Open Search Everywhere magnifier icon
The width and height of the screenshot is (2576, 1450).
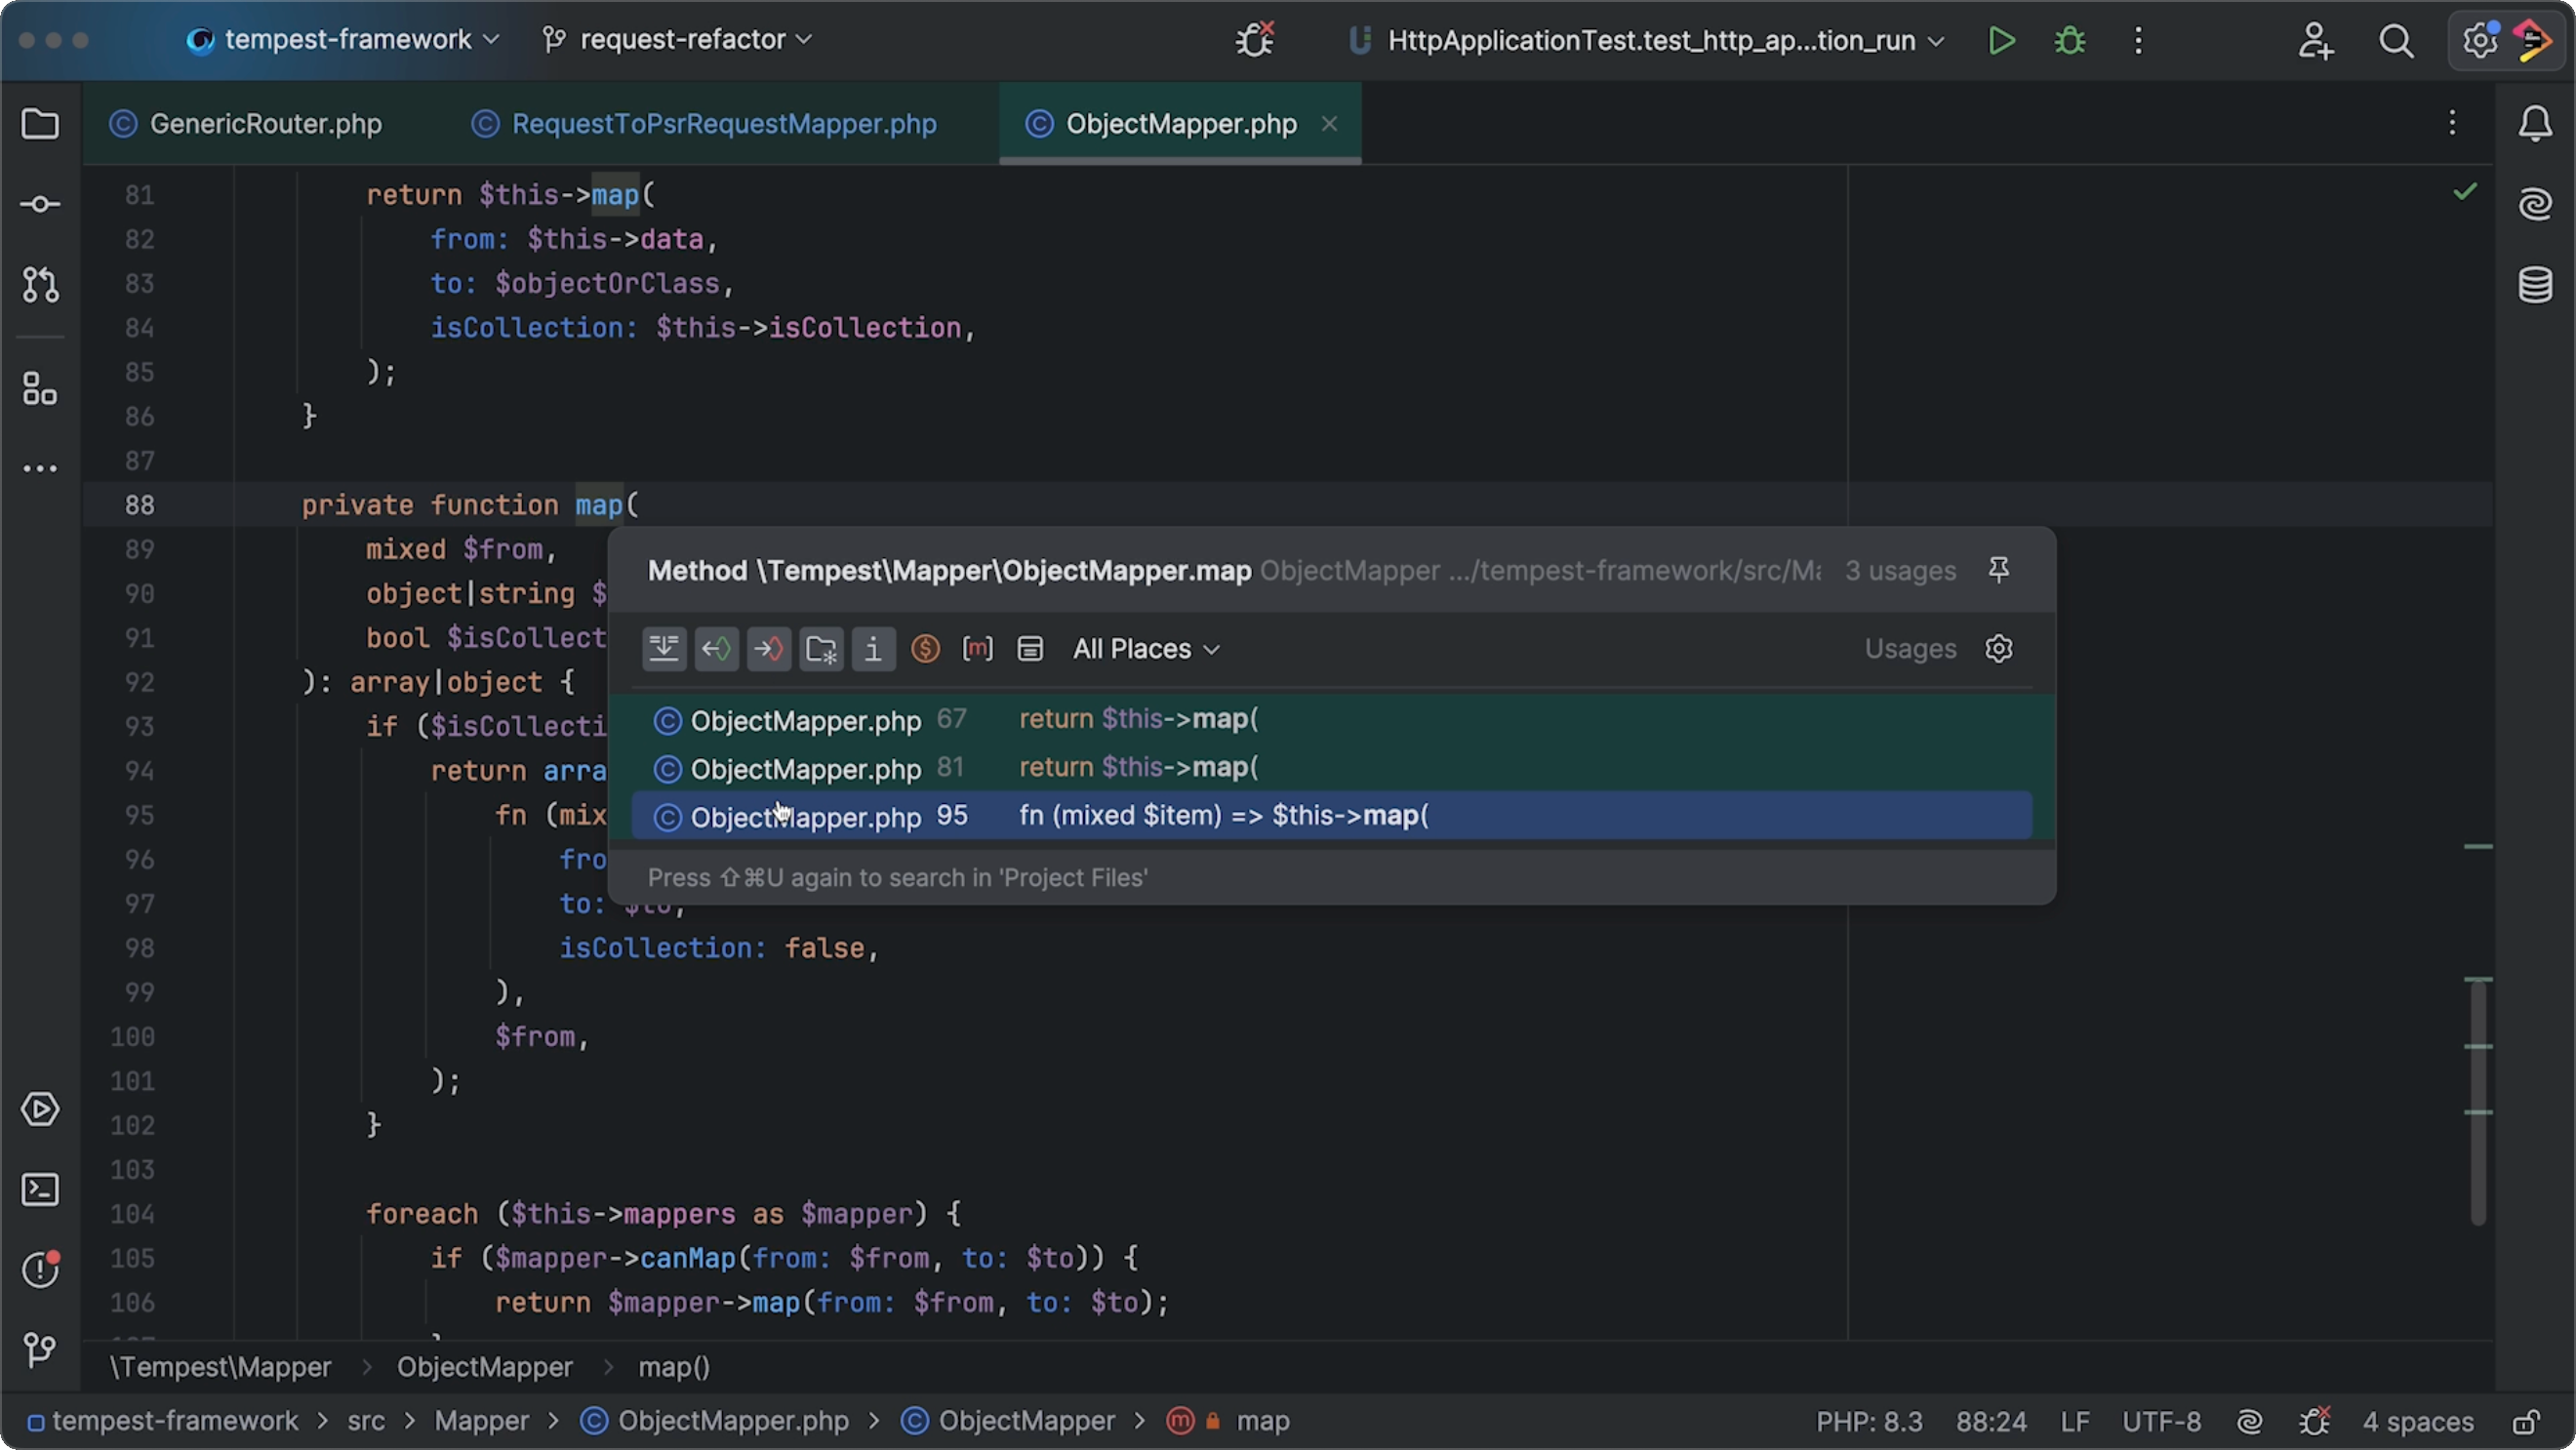(2396, 40)
